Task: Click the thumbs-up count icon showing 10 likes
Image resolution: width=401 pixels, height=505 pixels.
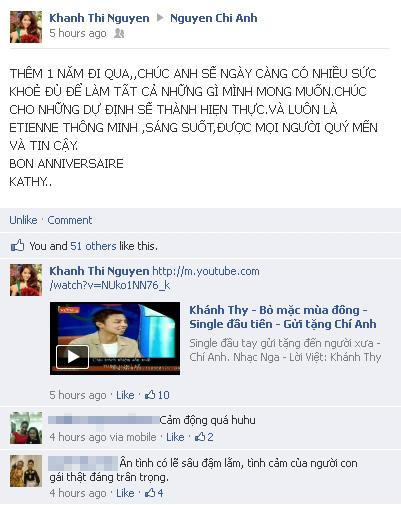Action: 150,395
